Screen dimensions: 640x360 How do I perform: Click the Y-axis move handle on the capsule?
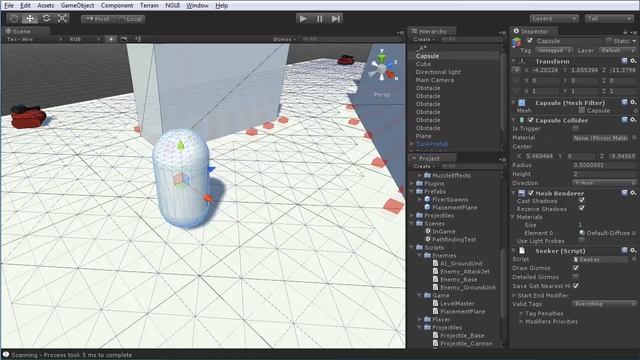(180, 145)
